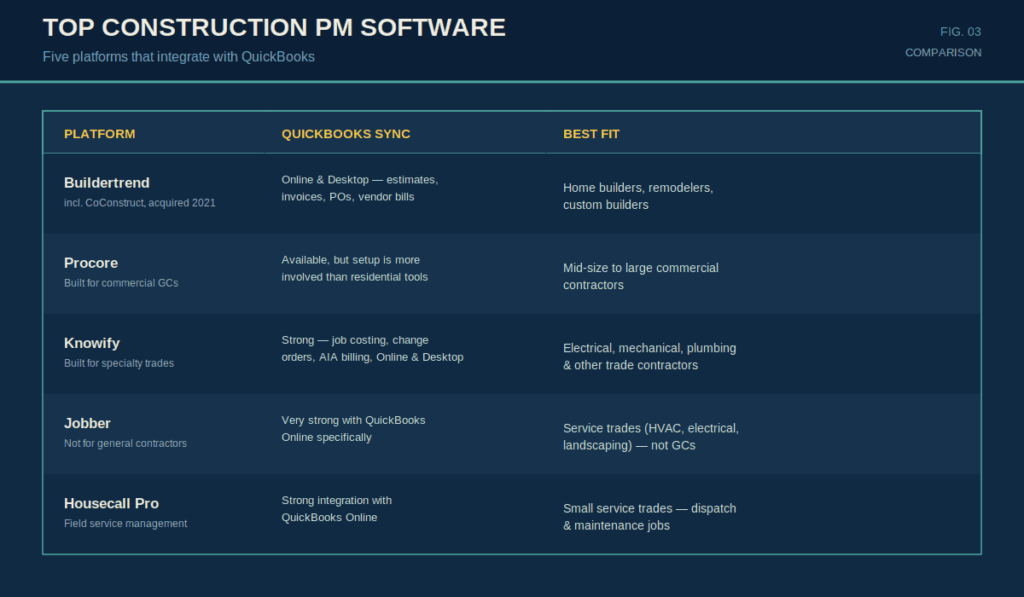Select 'Electrical, mechanical, plumbing' best fit cell
The image size is (1024, 597).
[650, 357]
